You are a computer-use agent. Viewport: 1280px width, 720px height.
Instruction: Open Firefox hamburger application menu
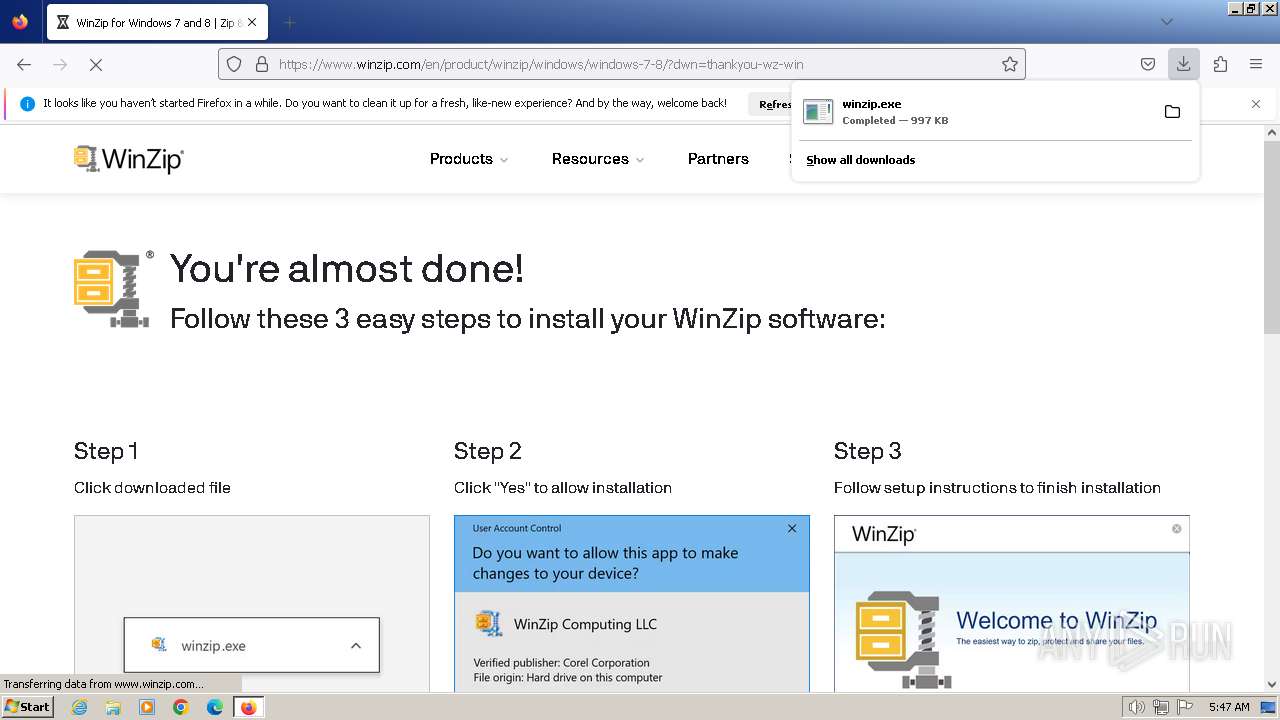(x=1256, y=64)
